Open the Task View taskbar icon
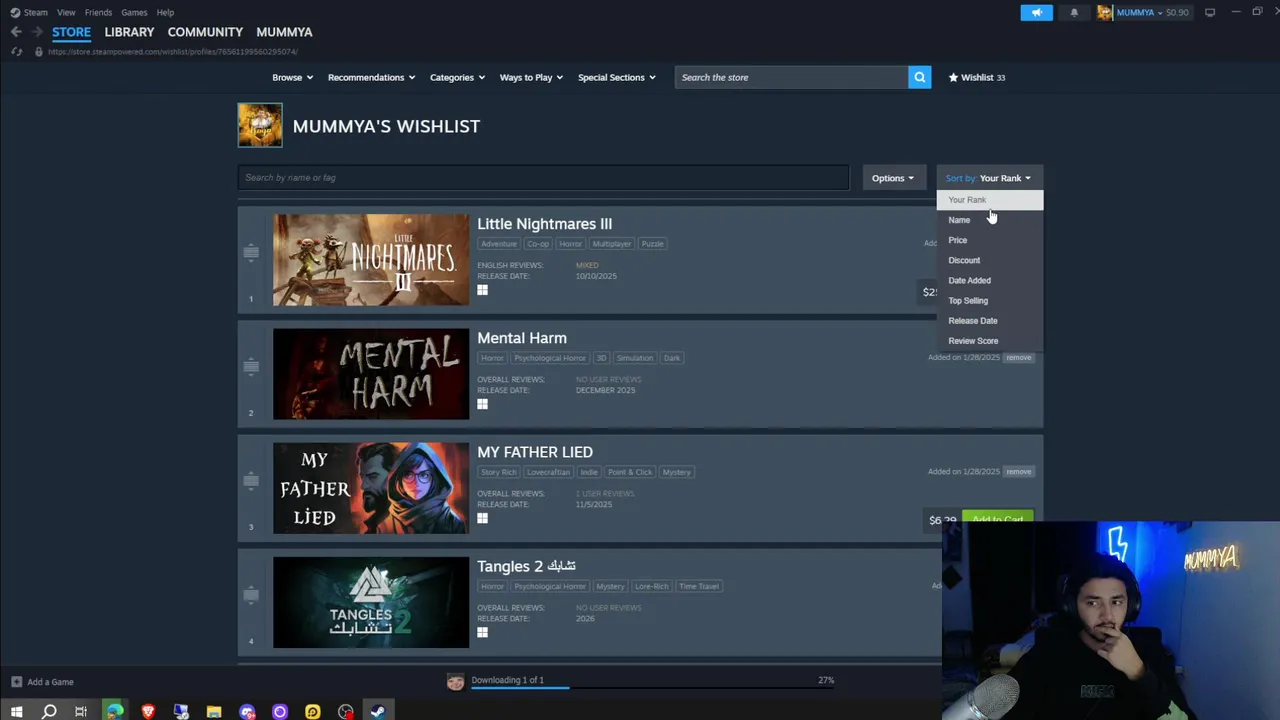 (x=81, y=711)
